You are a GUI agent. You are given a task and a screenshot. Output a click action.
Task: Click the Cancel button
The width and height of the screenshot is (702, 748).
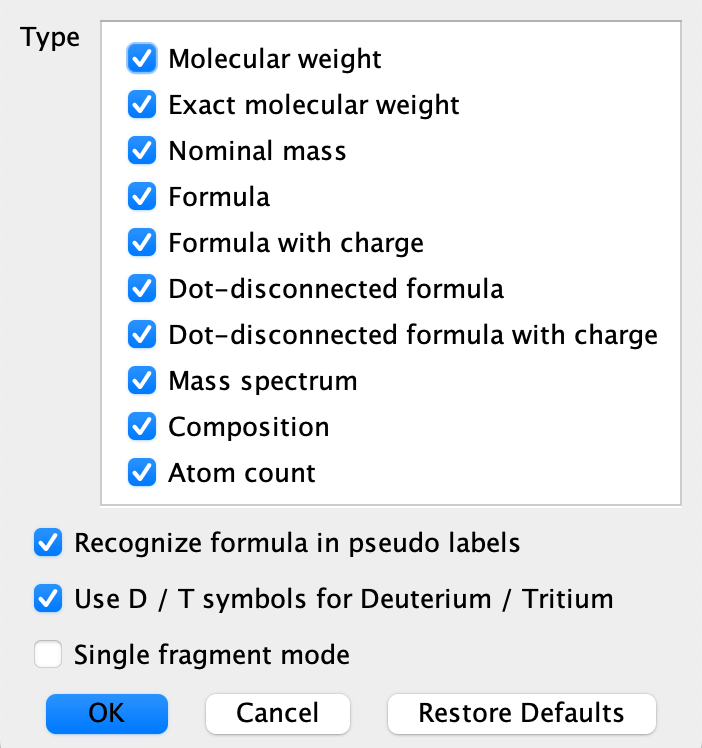277,713
